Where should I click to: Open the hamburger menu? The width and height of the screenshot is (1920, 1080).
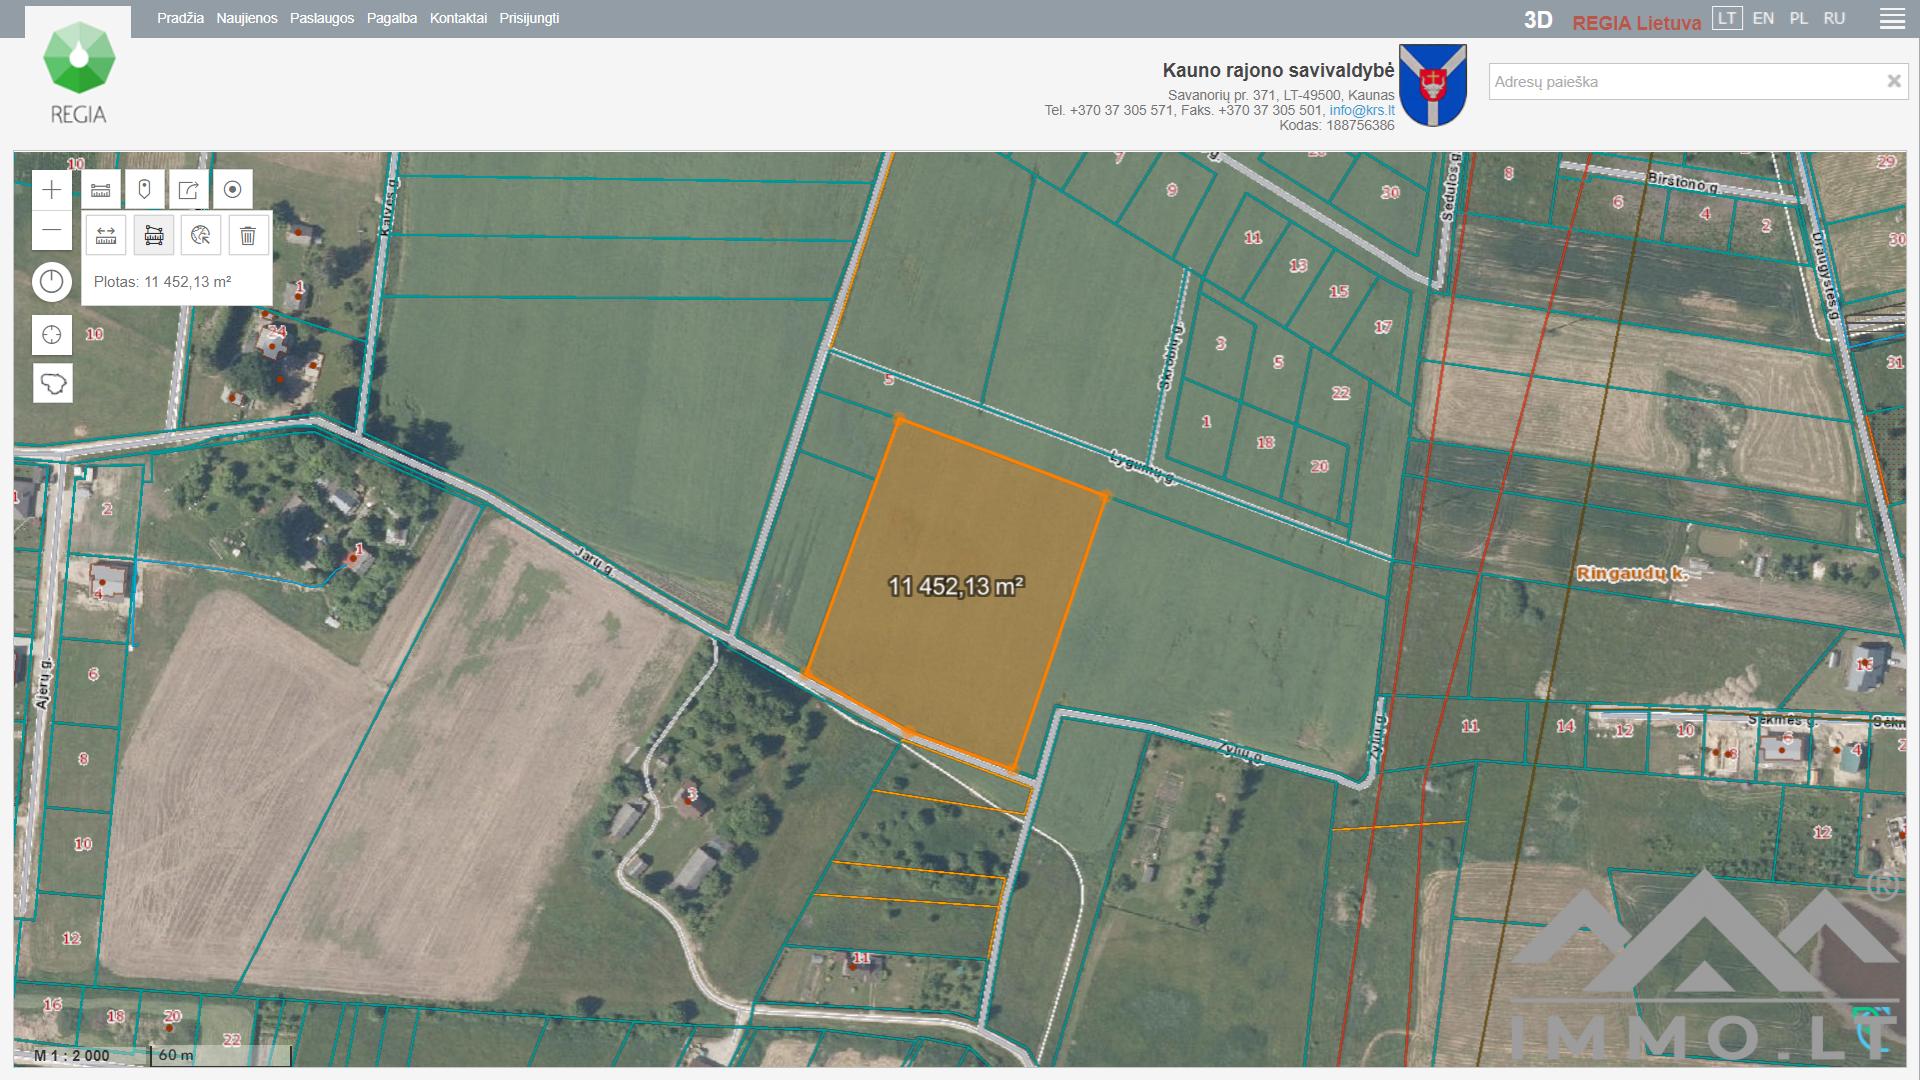[x=1892, y=19]
